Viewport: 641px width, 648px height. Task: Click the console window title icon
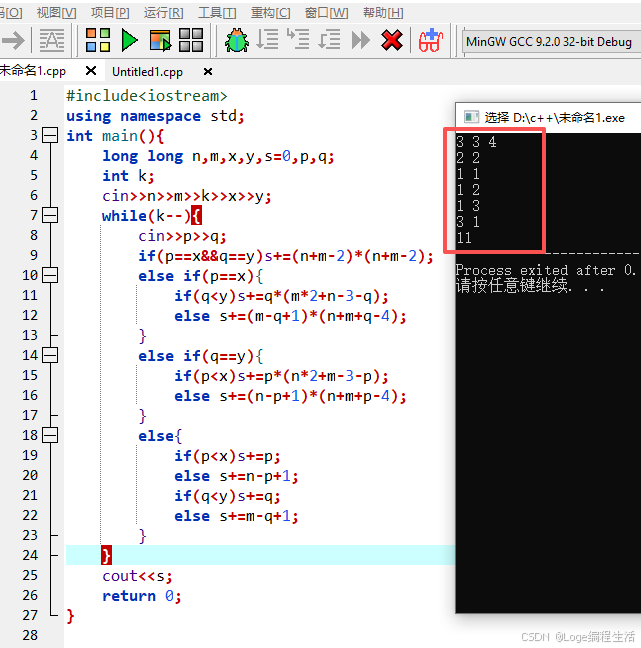(471, 117)
